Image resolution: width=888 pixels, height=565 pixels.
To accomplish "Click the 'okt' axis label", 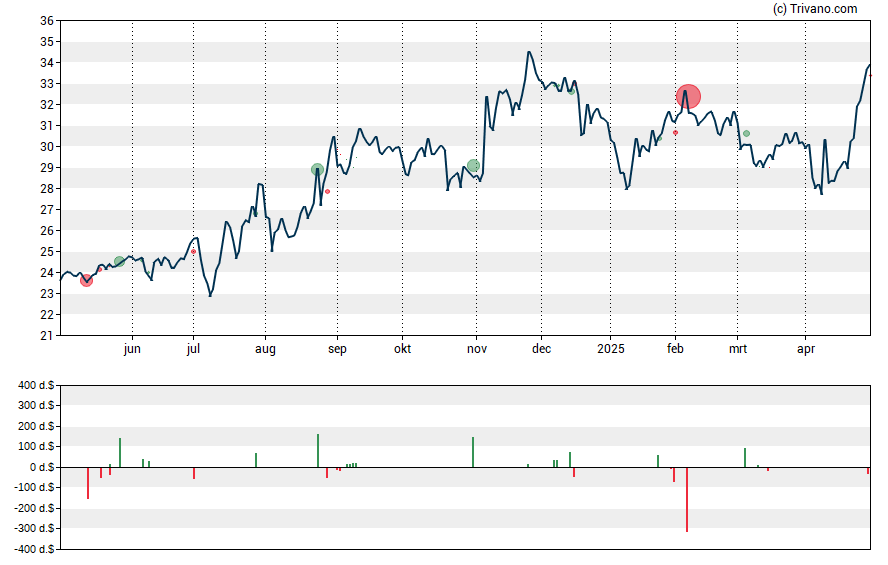I will pyautogui.click(x=403, y=349).
